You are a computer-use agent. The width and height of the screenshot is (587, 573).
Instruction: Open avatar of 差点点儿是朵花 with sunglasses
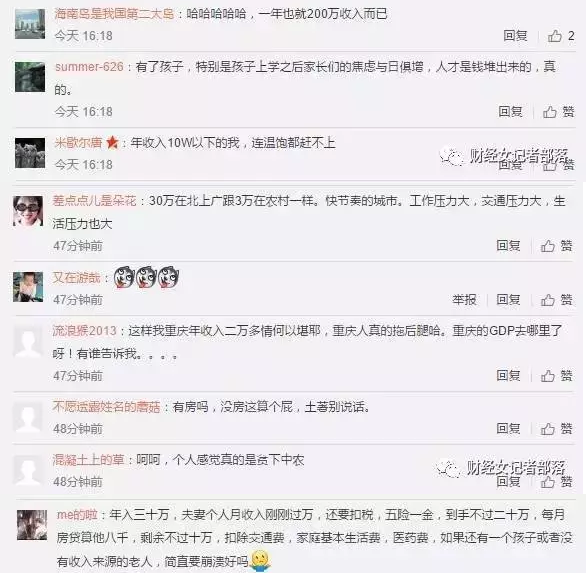pyautogui.click(x=28, y=211)
